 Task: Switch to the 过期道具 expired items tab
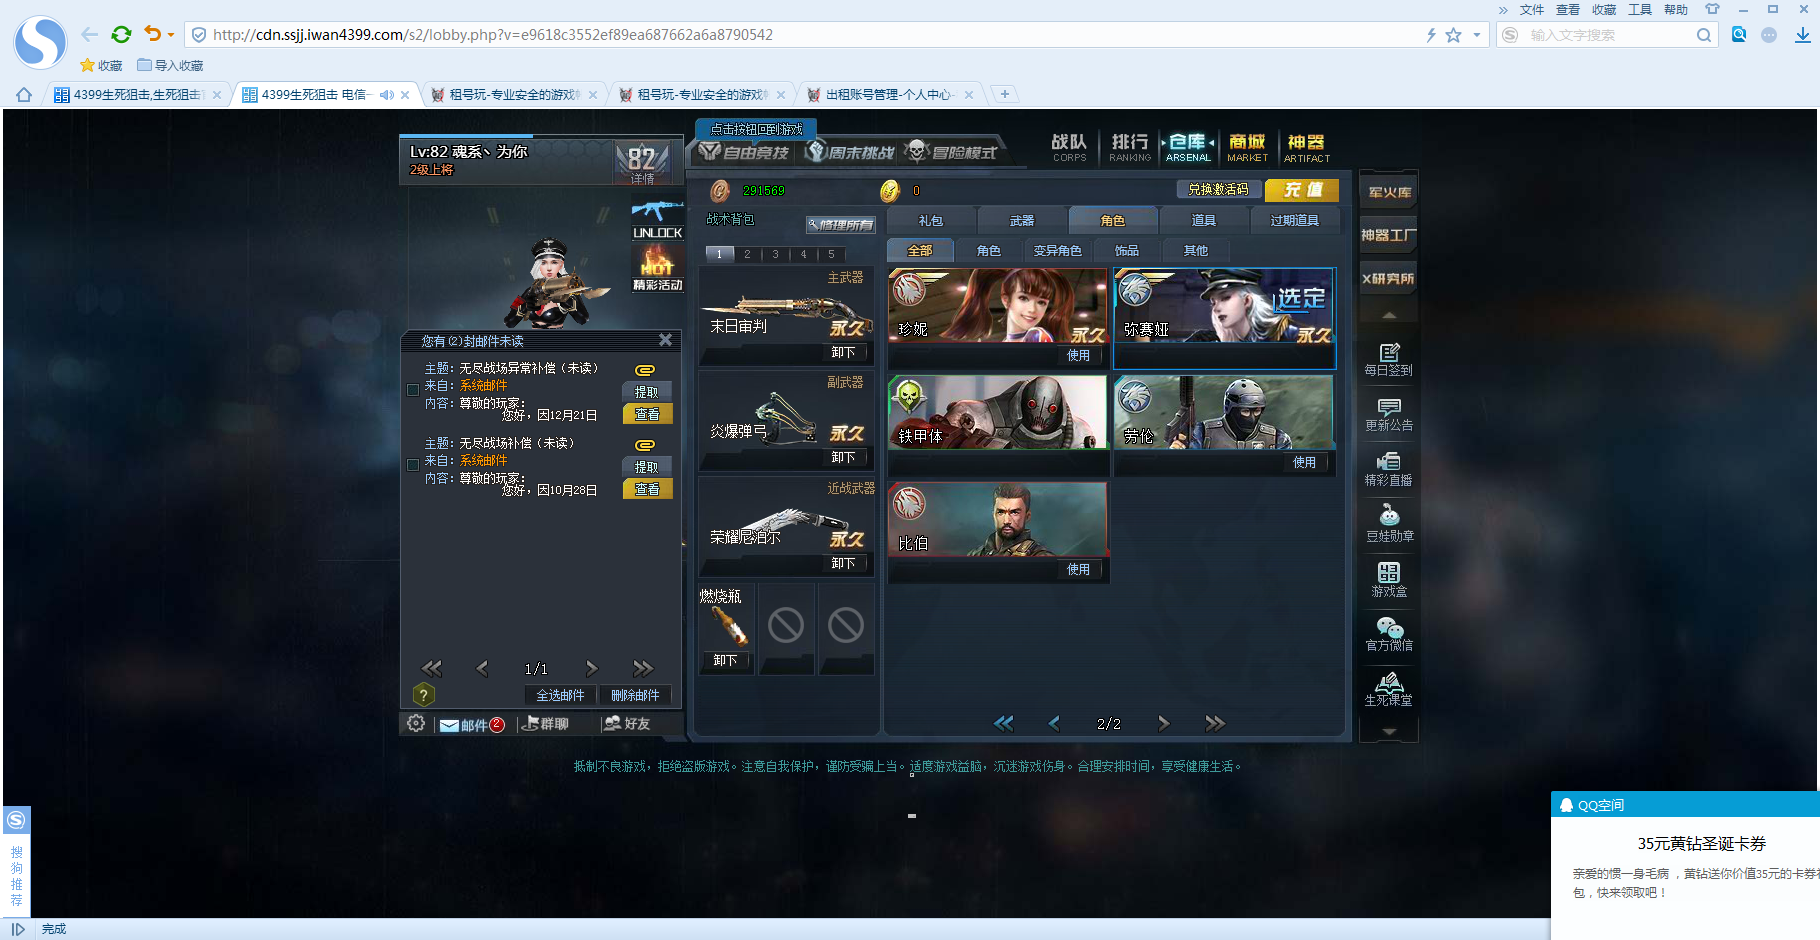click(x=1295, y=220)
